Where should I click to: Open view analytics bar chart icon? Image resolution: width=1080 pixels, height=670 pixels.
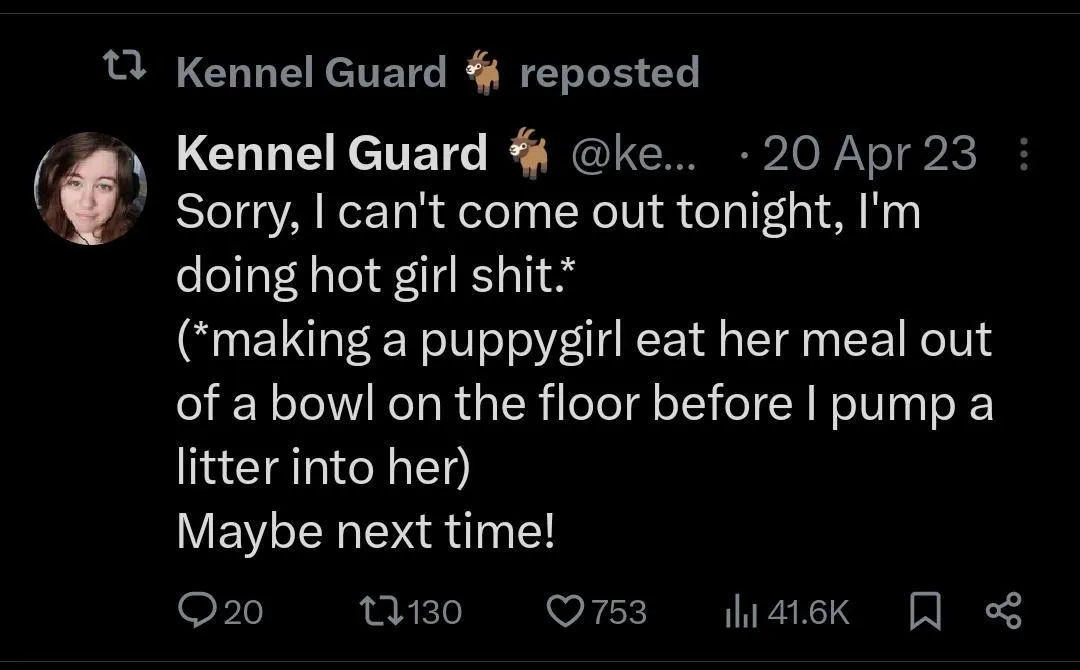click(738, 611)
